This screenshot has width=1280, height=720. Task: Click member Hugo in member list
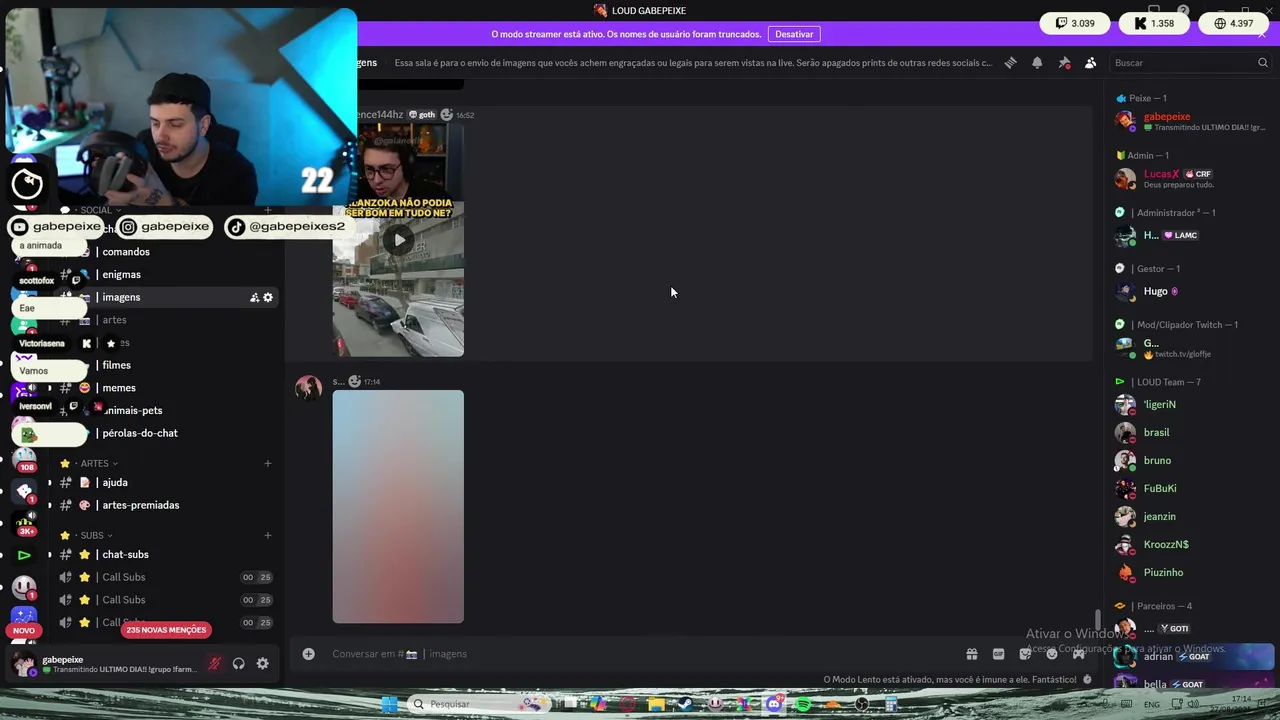[x=1190, y=292]
